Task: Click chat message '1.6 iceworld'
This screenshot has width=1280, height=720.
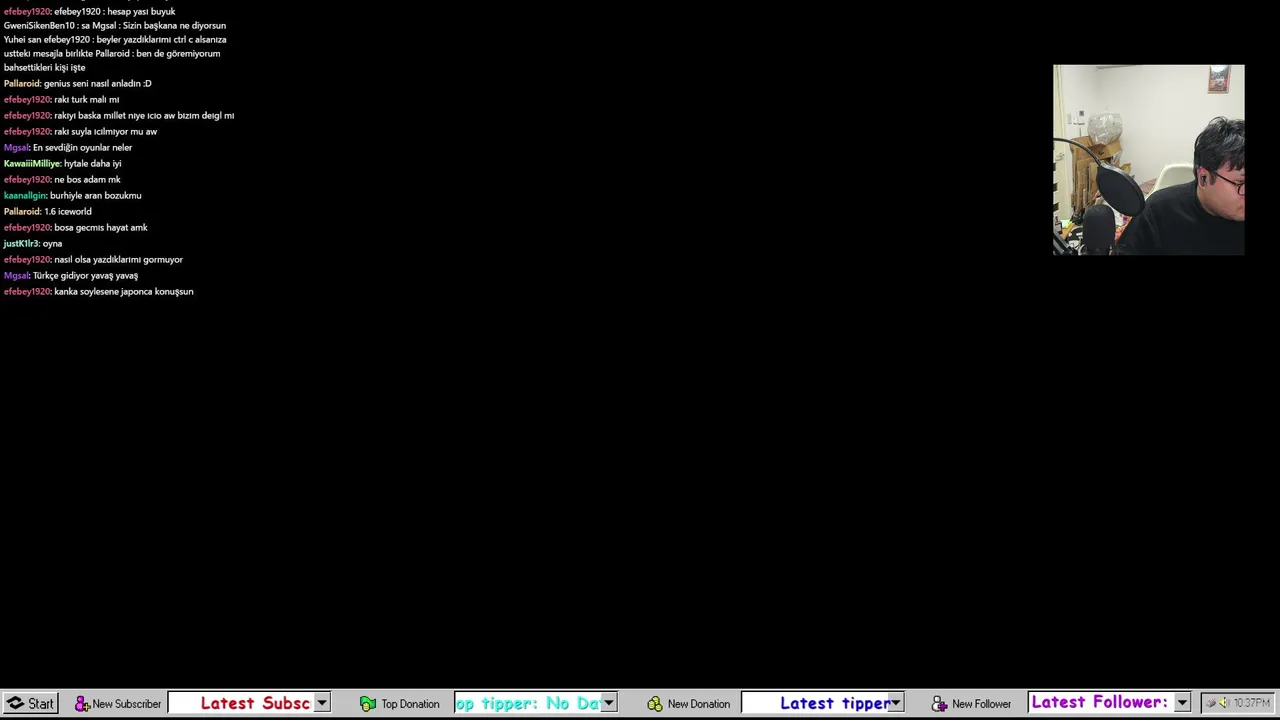Action: 67,211
